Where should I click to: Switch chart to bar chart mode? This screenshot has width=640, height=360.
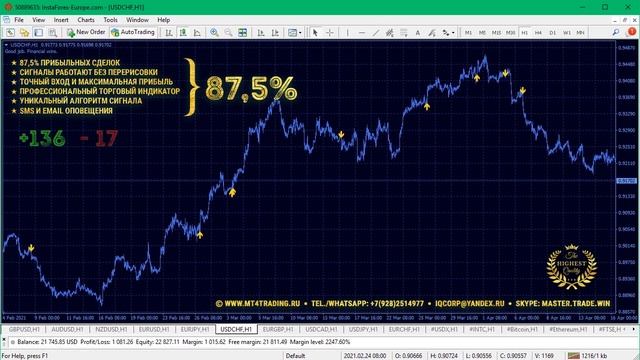pos(169,32)
